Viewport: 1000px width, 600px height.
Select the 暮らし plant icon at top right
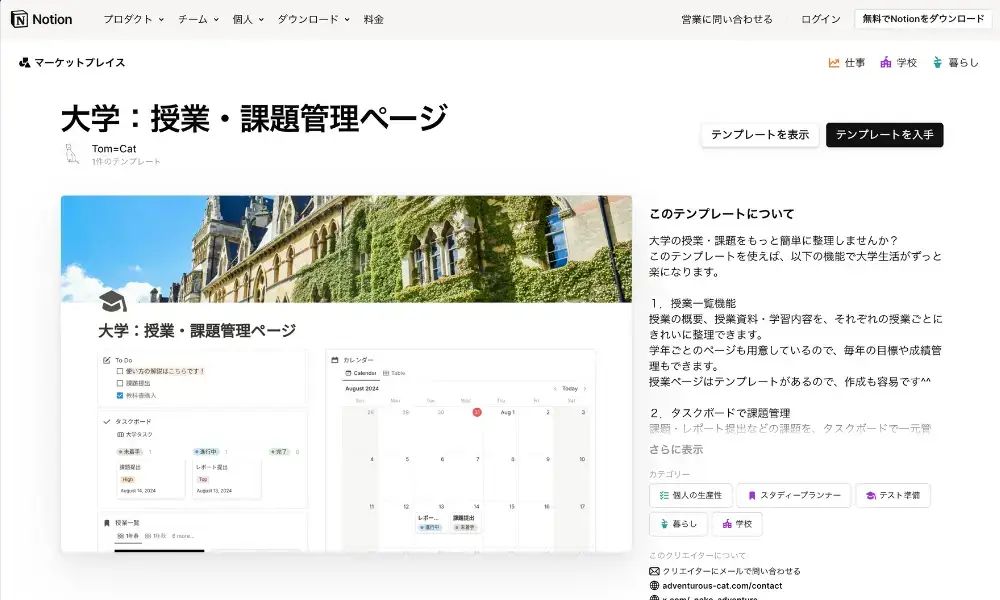pyautogui.click(x=937, y=62)
